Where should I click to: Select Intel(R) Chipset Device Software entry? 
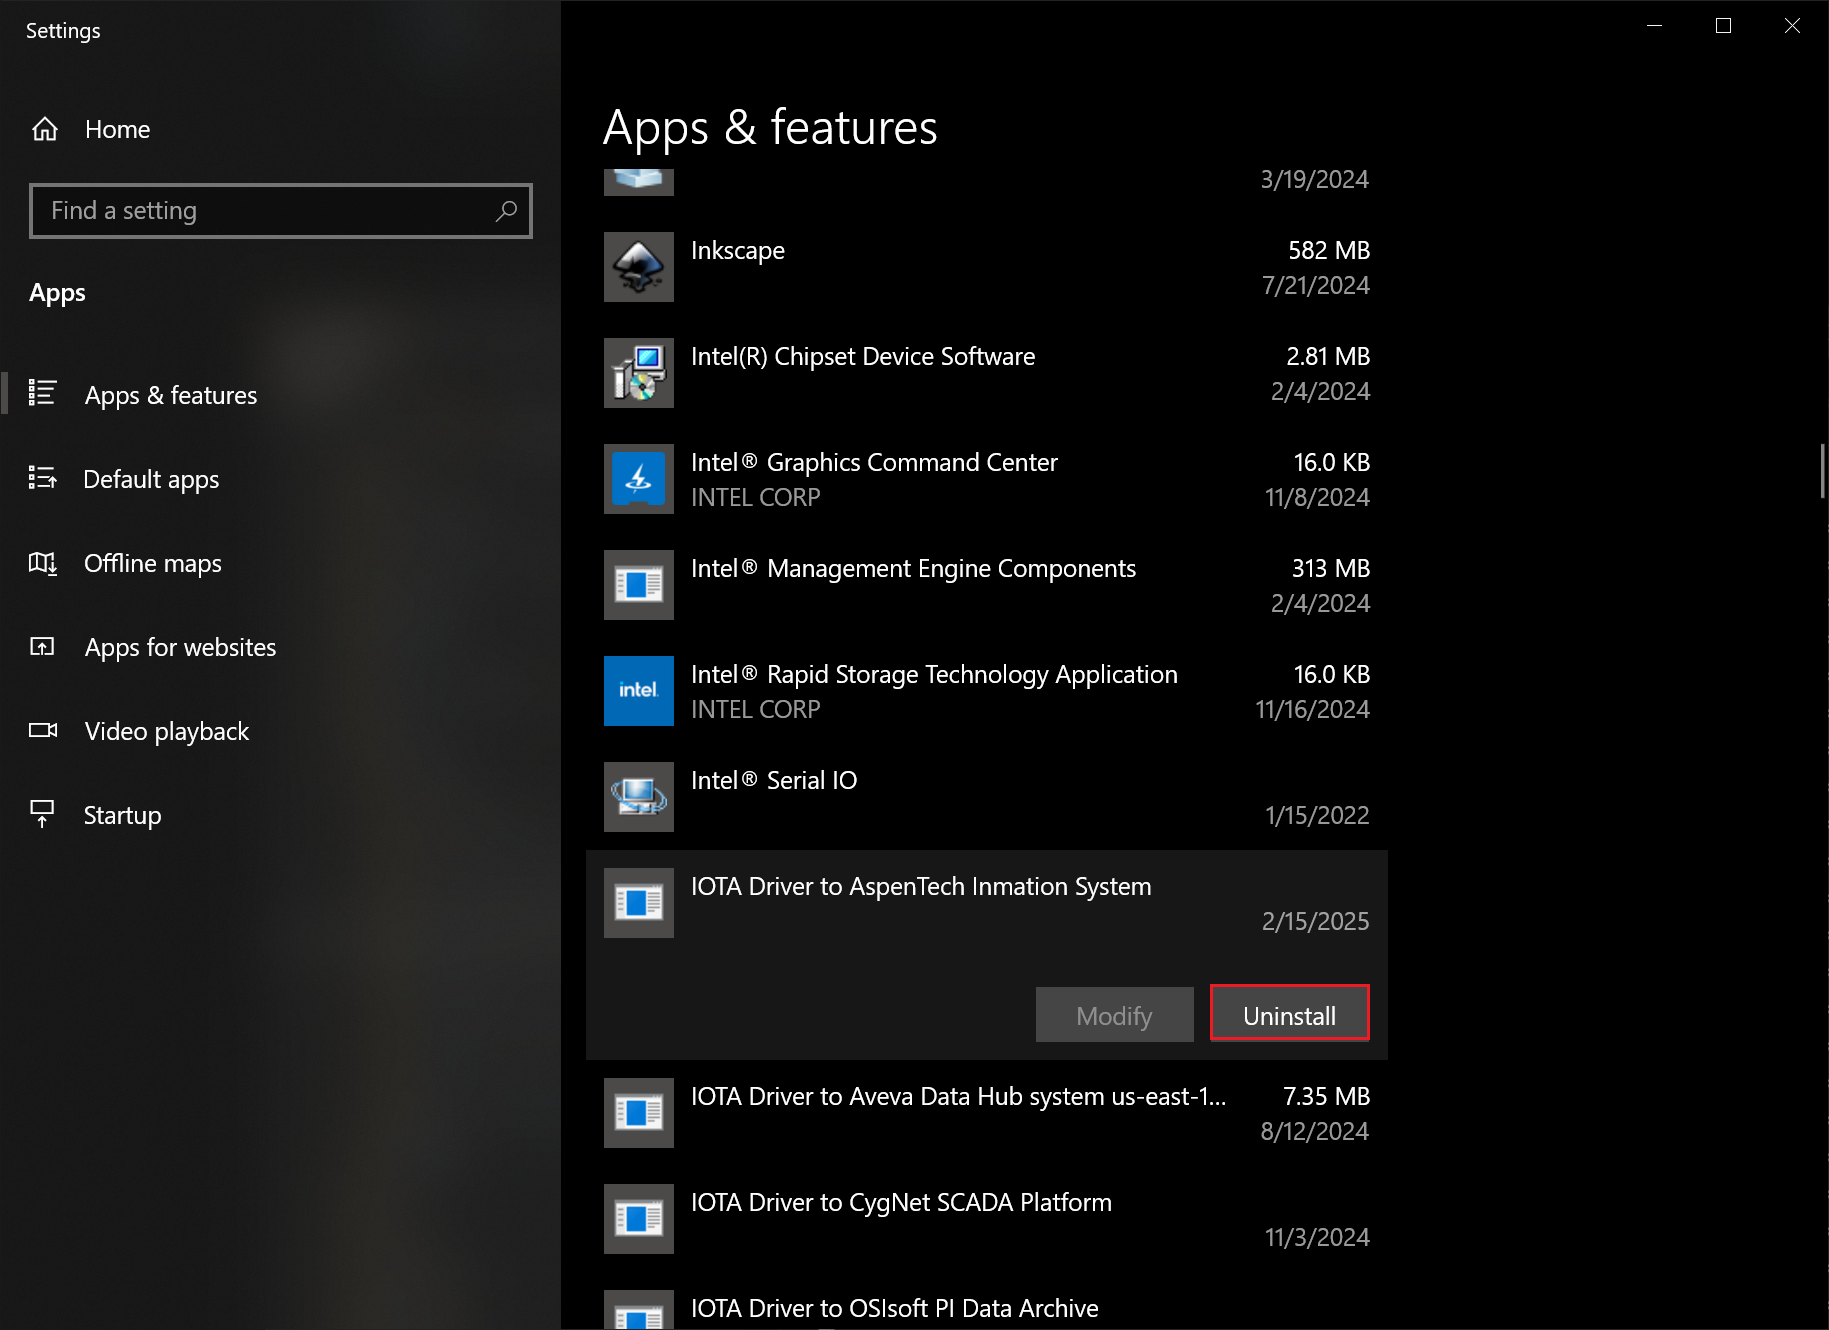987,373
